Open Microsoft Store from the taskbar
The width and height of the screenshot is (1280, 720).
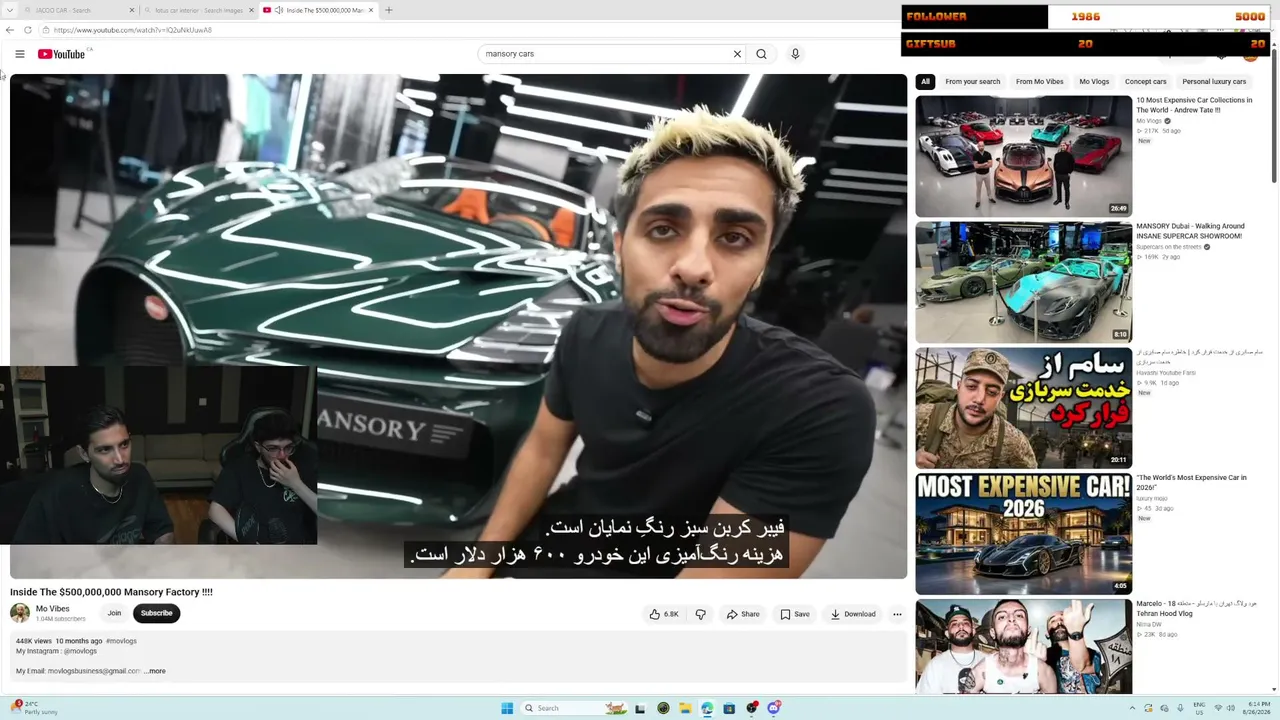click(729, 708)
